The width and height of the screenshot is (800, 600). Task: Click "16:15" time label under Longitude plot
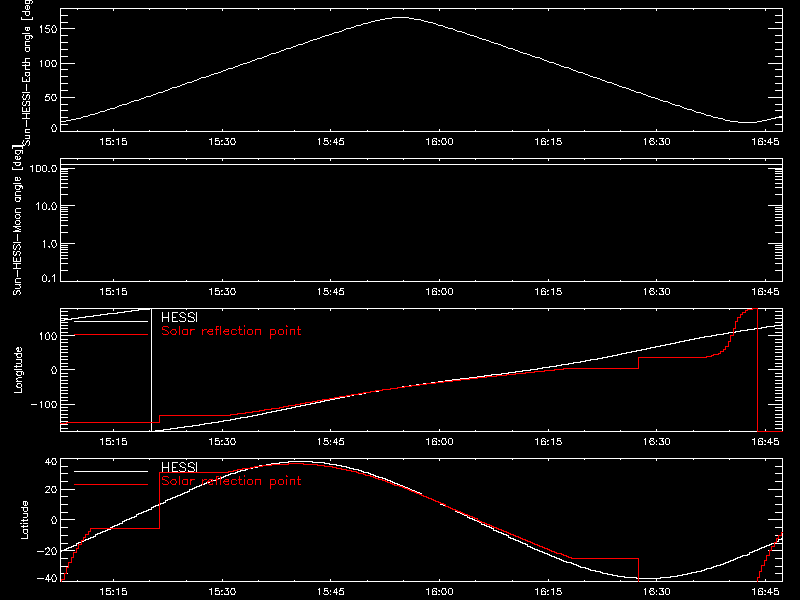tap(548, 442)
